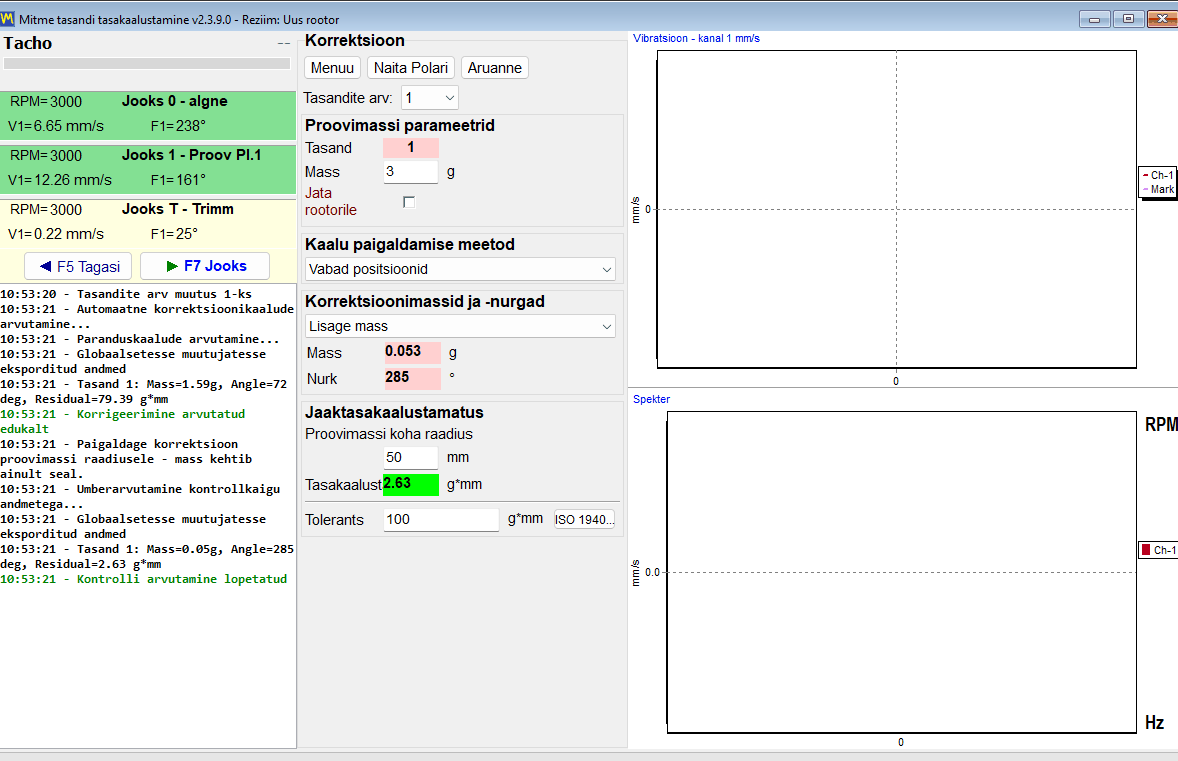The height and width of the screenshot is (761, 1178).
Task: Click the Mark legend entry in vibration chart
Action: point(1158,189)
